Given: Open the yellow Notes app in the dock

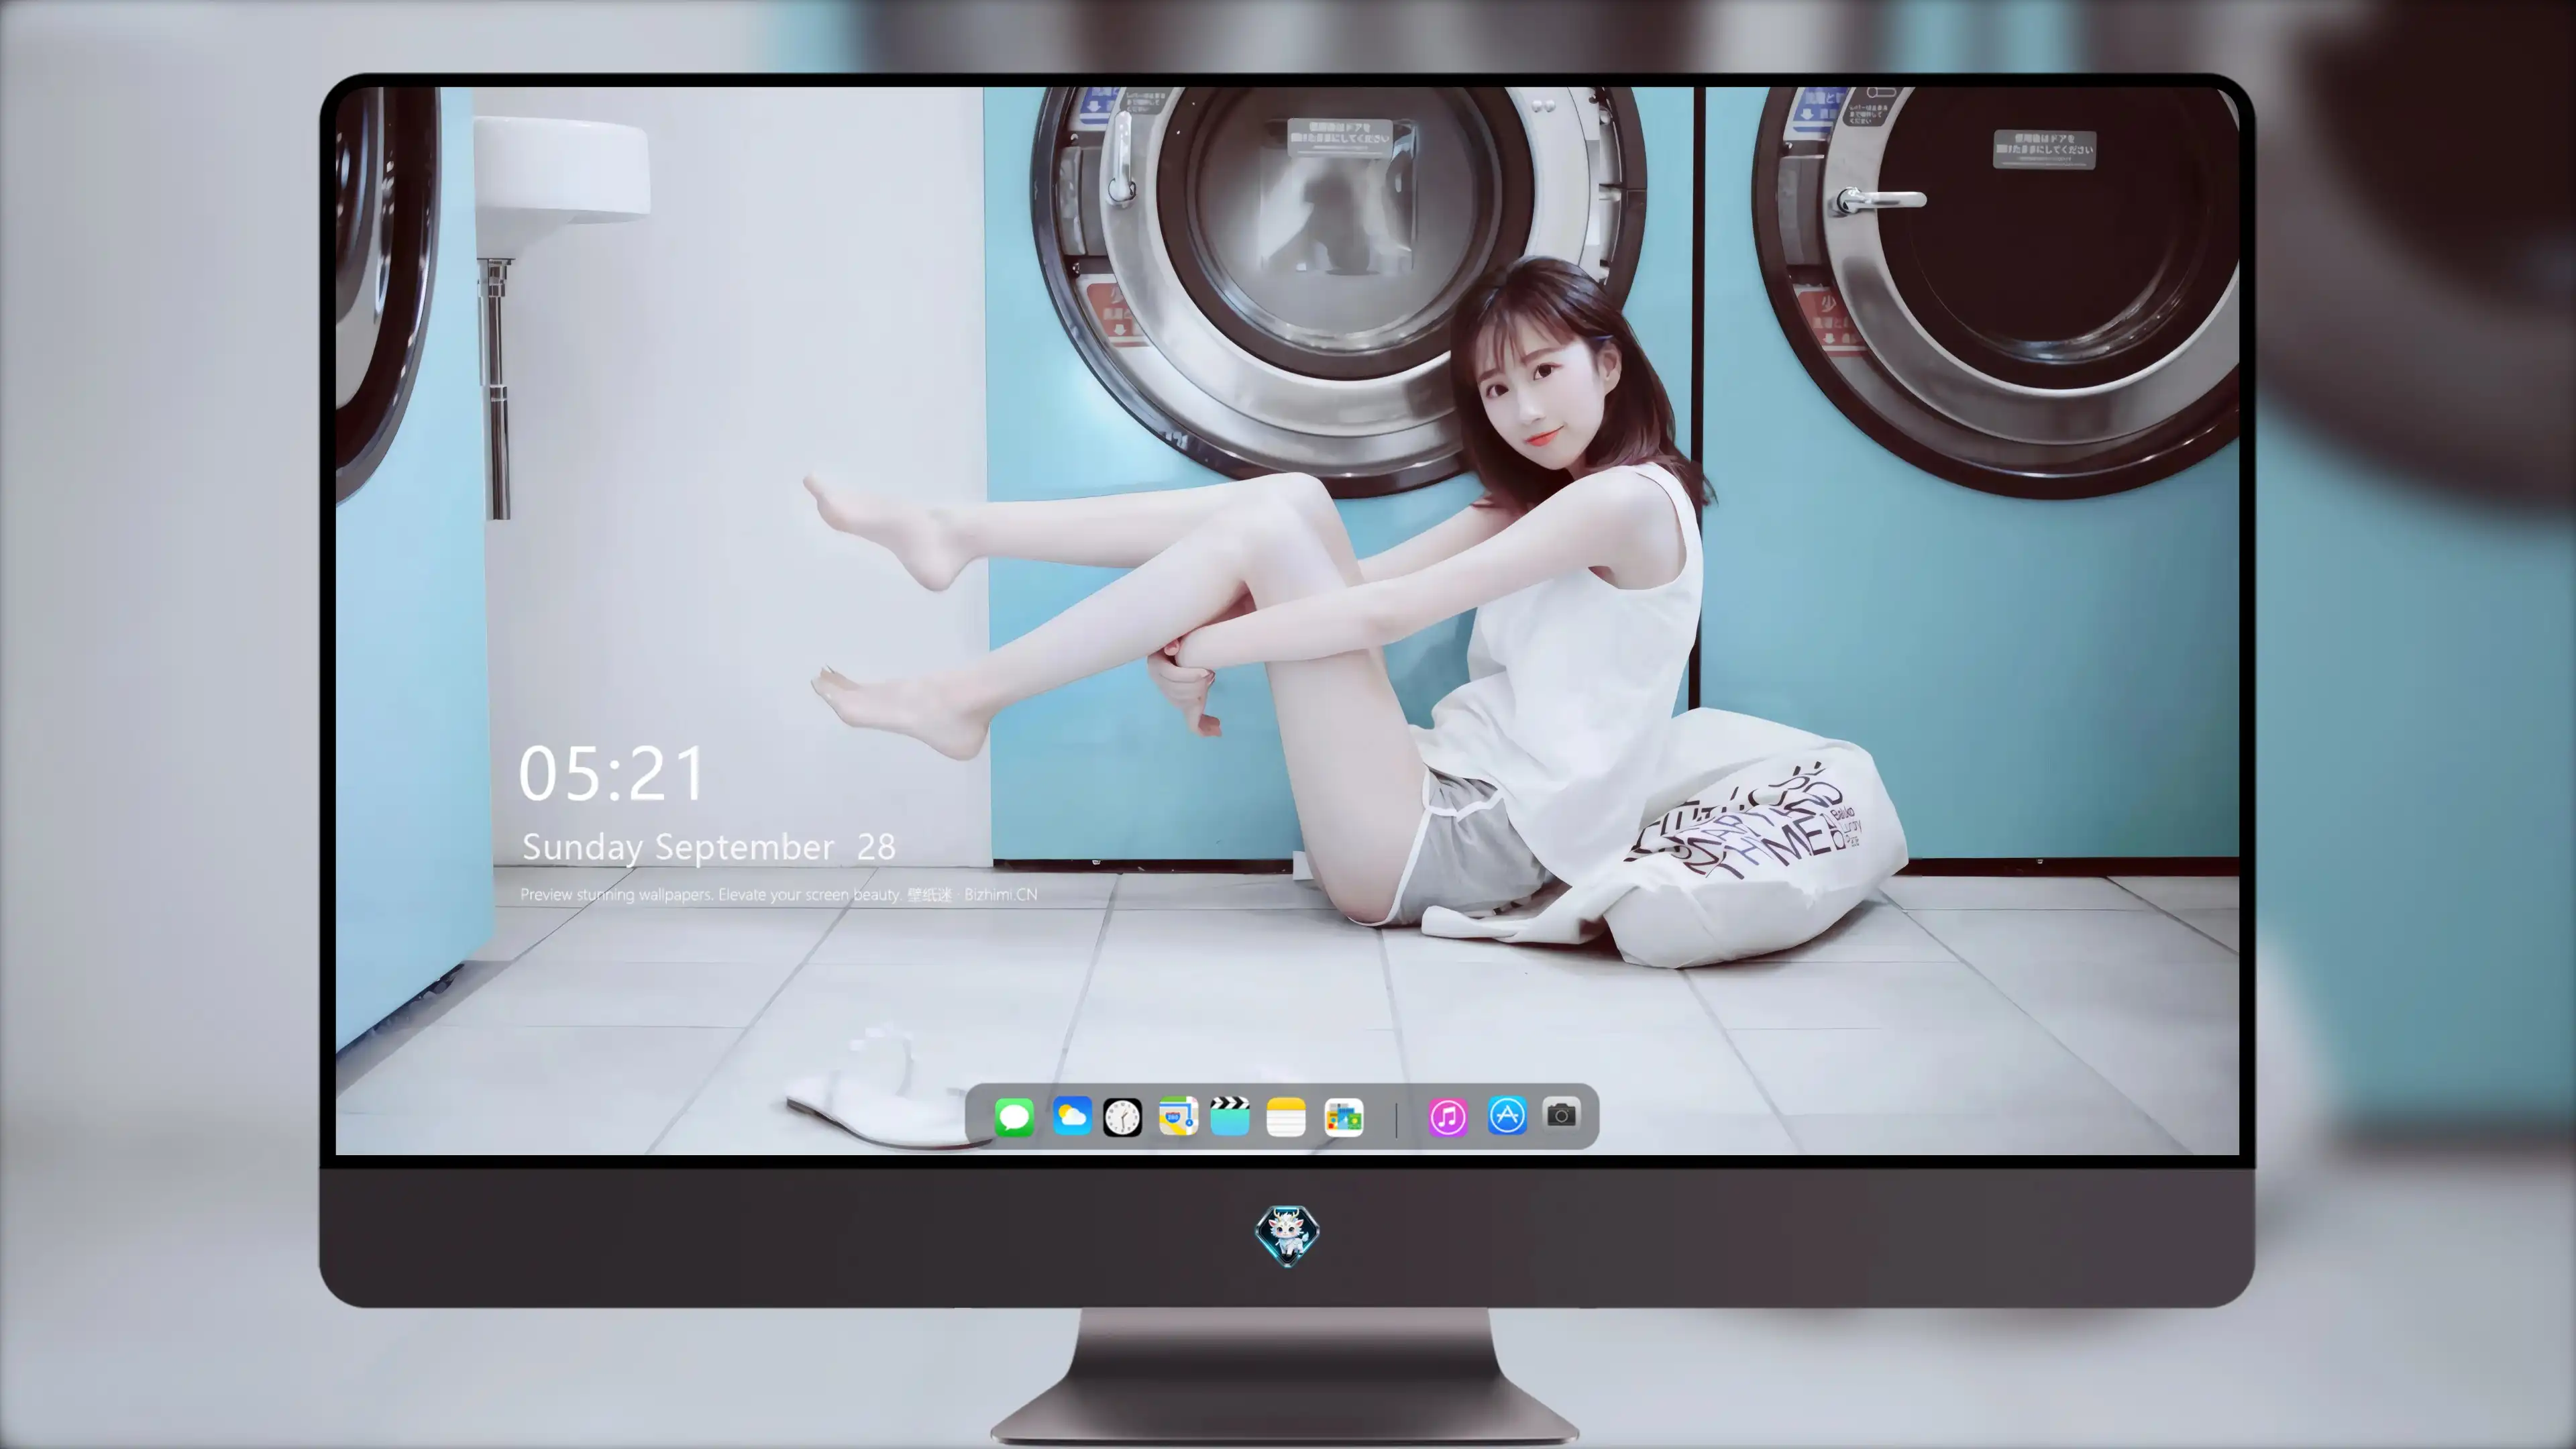Looking at the screenshot, I should tap(1286, 1116).
